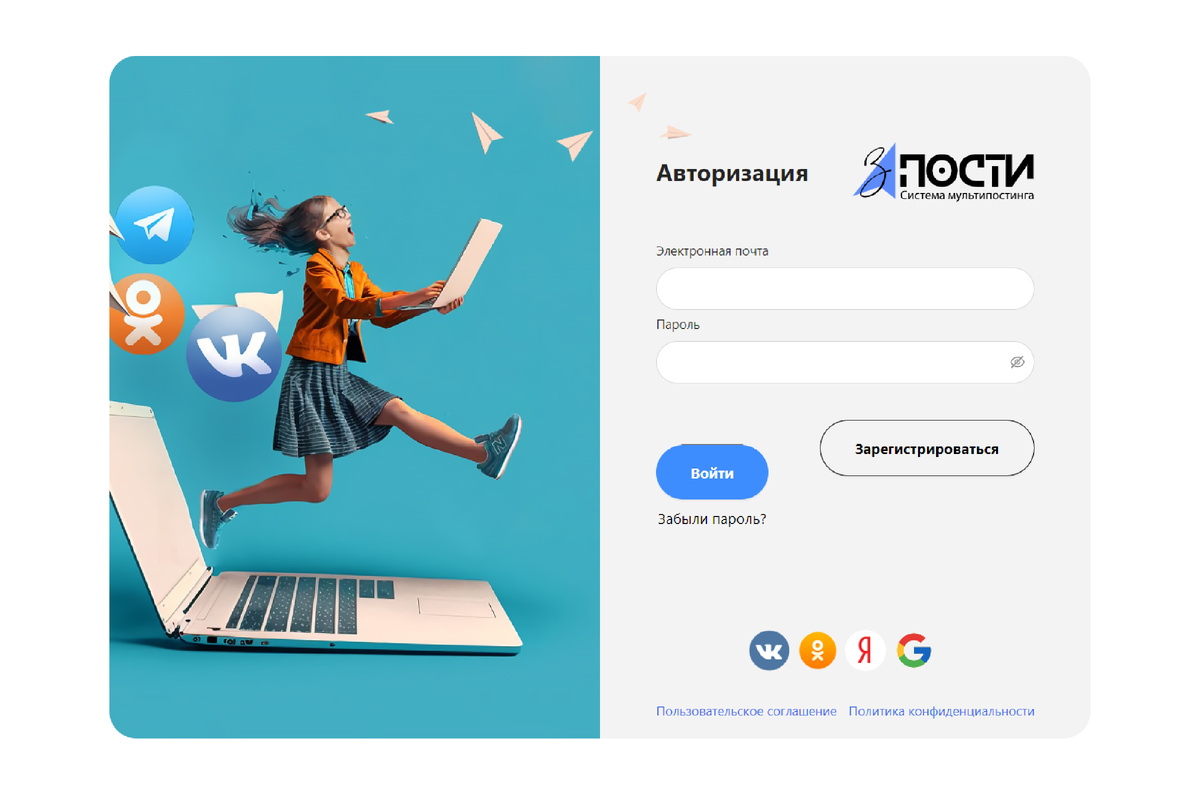The width and height of the screenshot is (1200, 792).
Task: Open the Пользовательское соглашение link
Action: (x=746, y=711)
